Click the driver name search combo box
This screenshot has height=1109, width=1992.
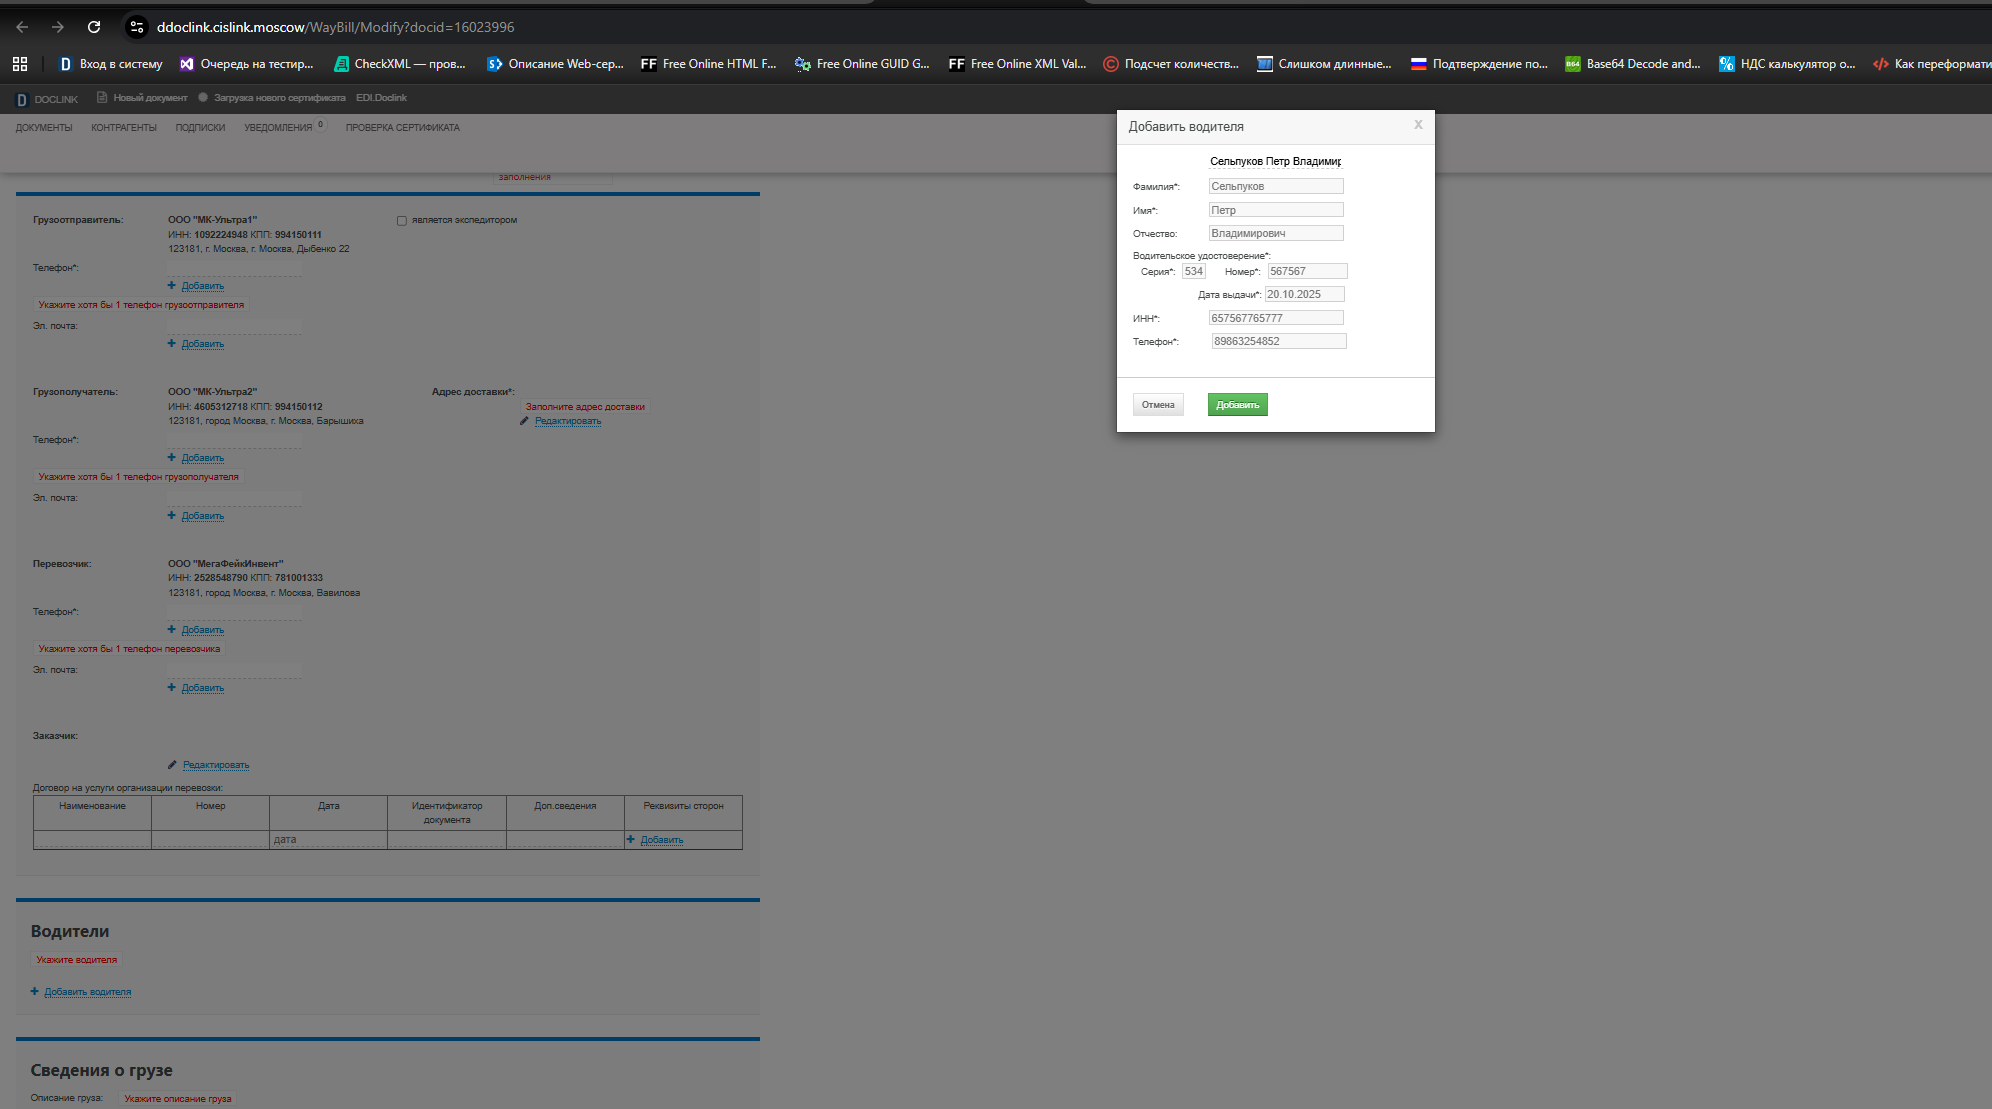(1275, 161)
